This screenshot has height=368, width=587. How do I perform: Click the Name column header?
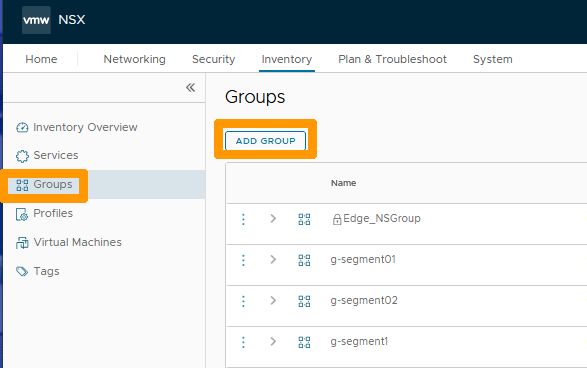(343, 183)
